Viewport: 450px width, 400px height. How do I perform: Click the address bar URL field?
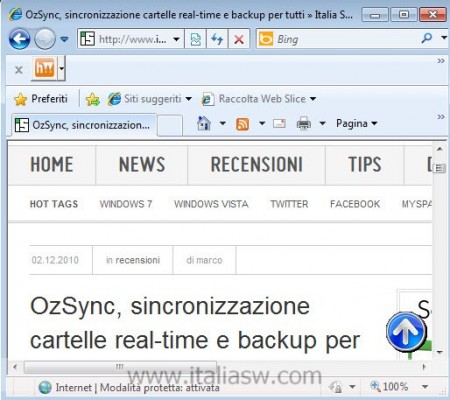click(132, 39)
